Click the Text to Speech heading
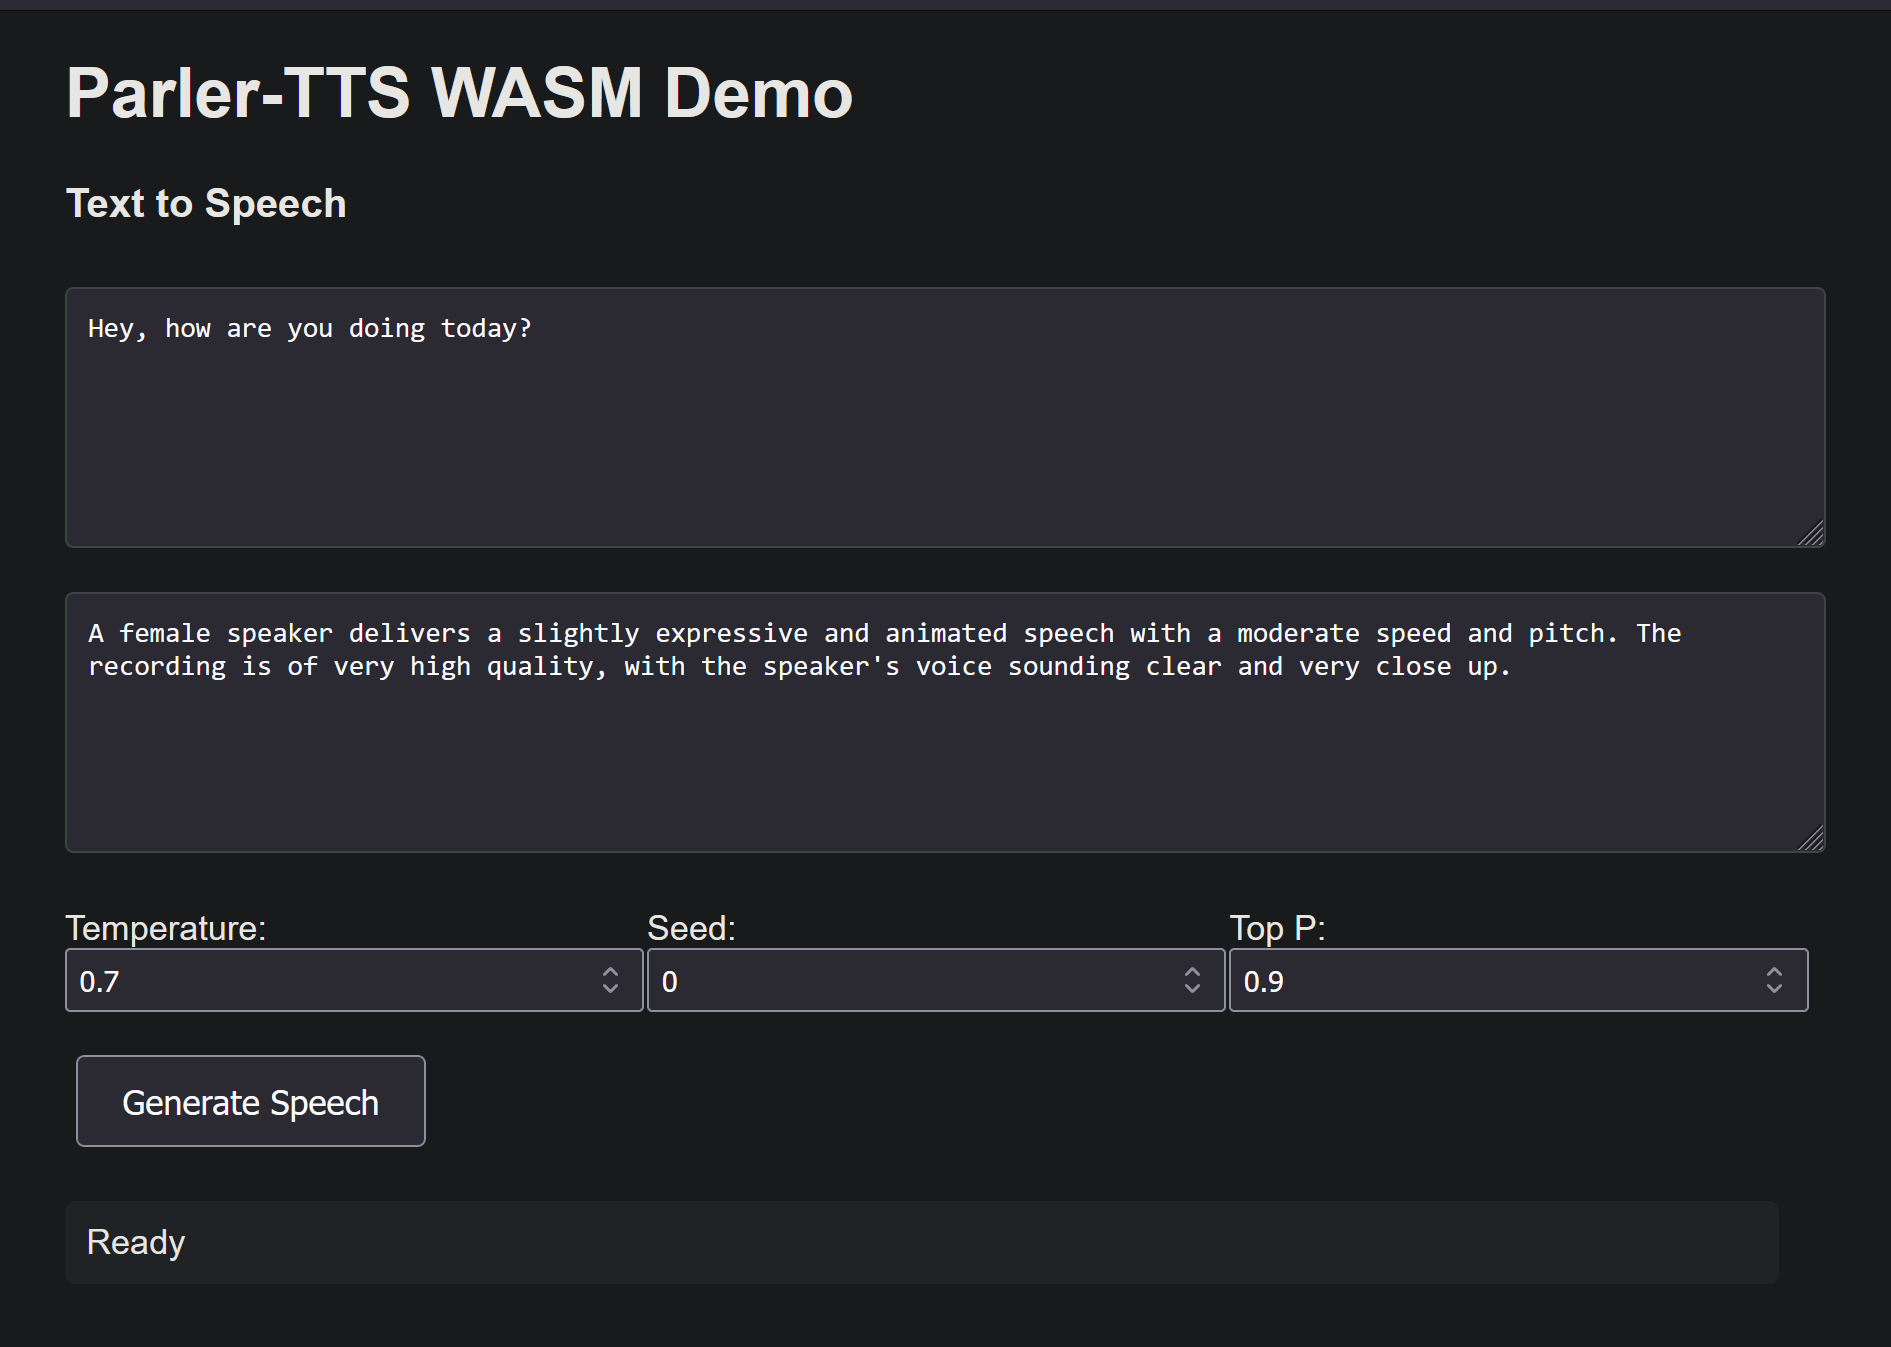 (206, 203)
